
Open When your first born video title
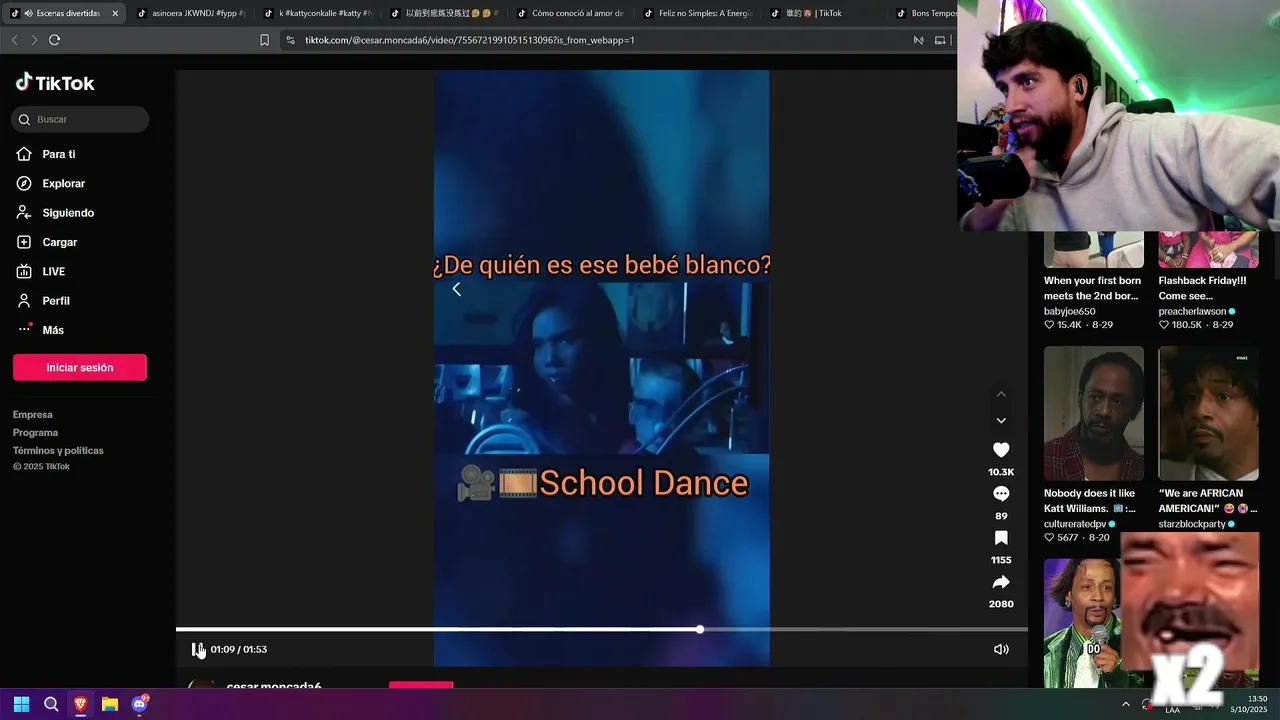(x=1092, y=288)
